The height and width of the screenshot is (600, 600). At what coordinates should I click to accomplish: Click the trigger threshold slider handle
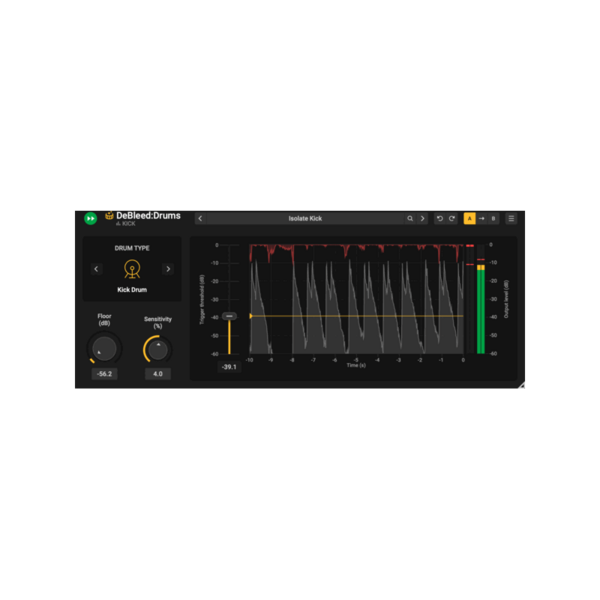coord(229,316)
